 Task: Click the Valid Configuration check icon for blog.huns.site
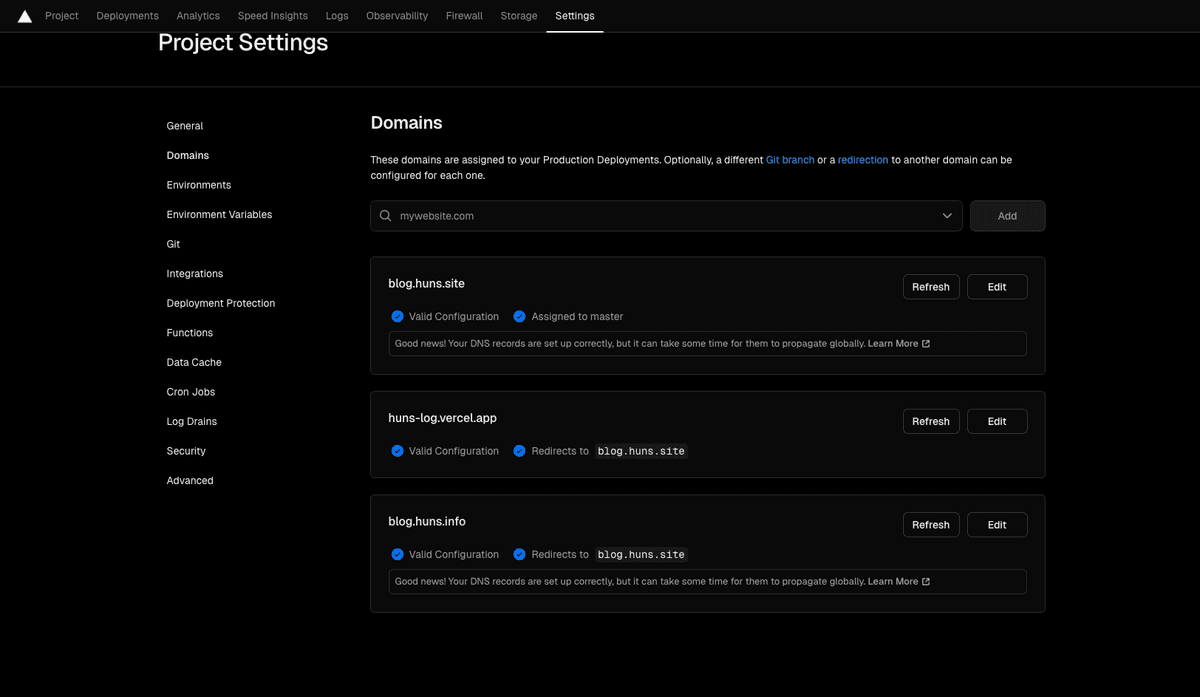click(x=397, y=316)
